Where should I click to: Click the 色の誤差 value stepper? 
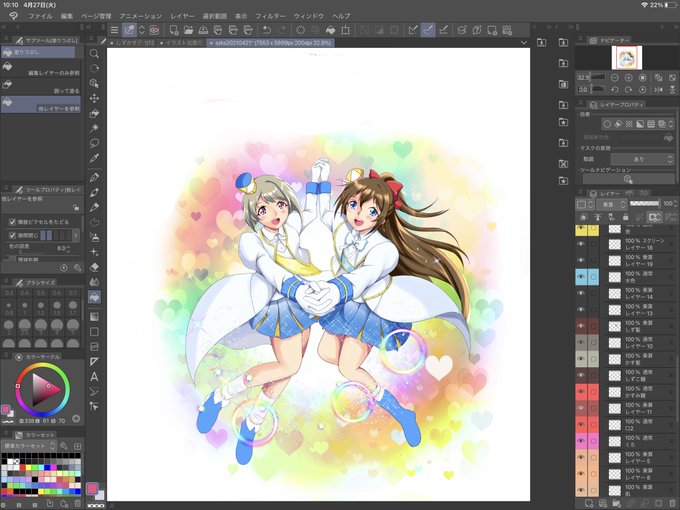click(x=68, y=249)
